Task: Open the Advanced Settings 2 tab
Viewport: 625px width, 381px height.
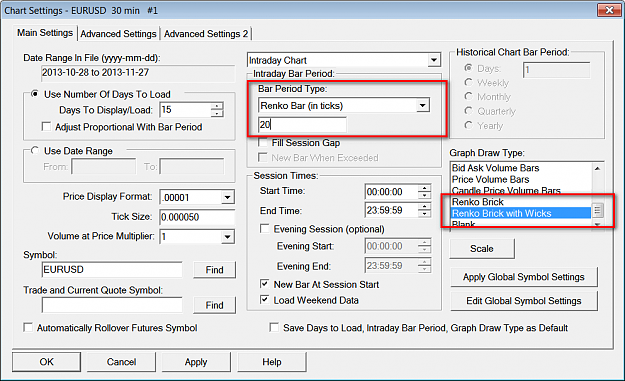Action: click(x=206, y=34)
